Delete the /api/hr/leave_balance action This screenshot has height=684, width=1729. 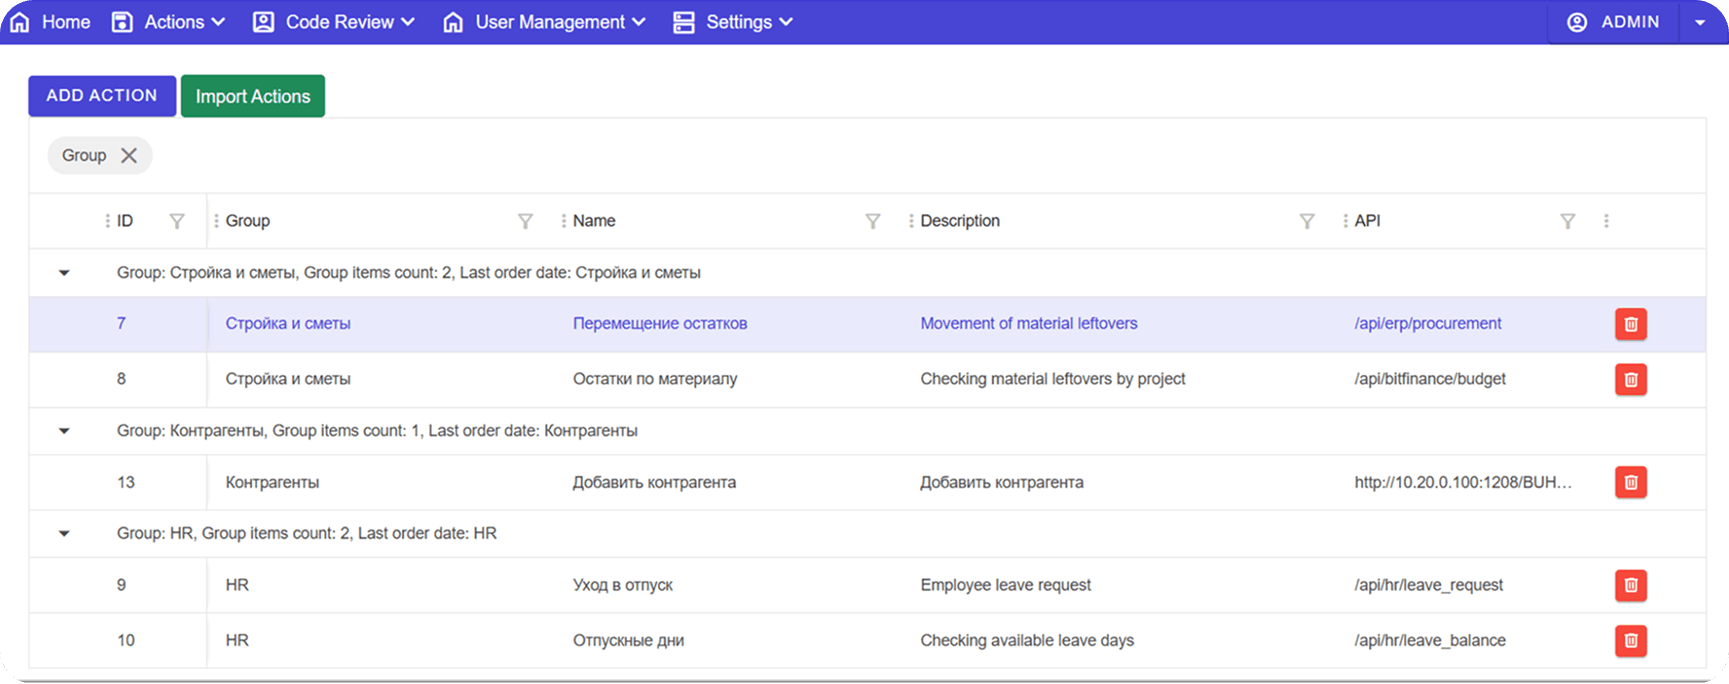point(1630,640)
